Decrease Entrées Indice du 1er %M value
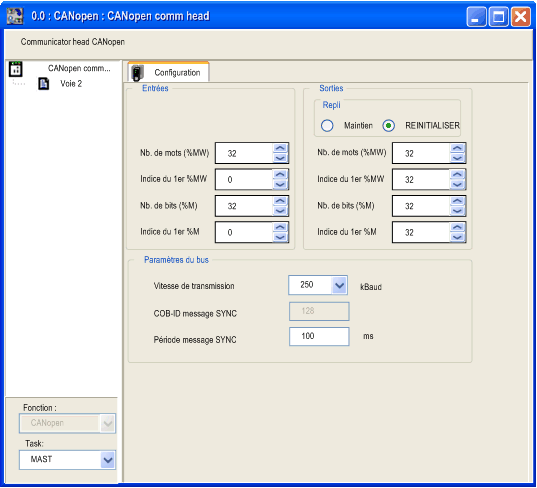 pos(280,237)
